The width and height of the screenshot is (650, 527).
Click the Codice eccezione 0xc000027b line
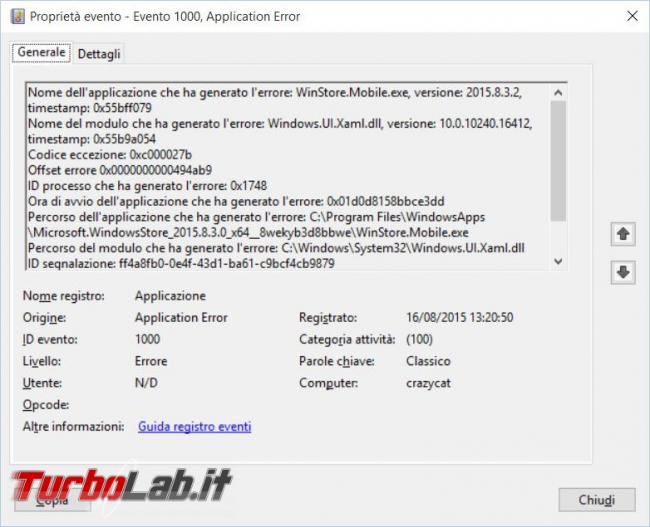(x=110, y=155)
